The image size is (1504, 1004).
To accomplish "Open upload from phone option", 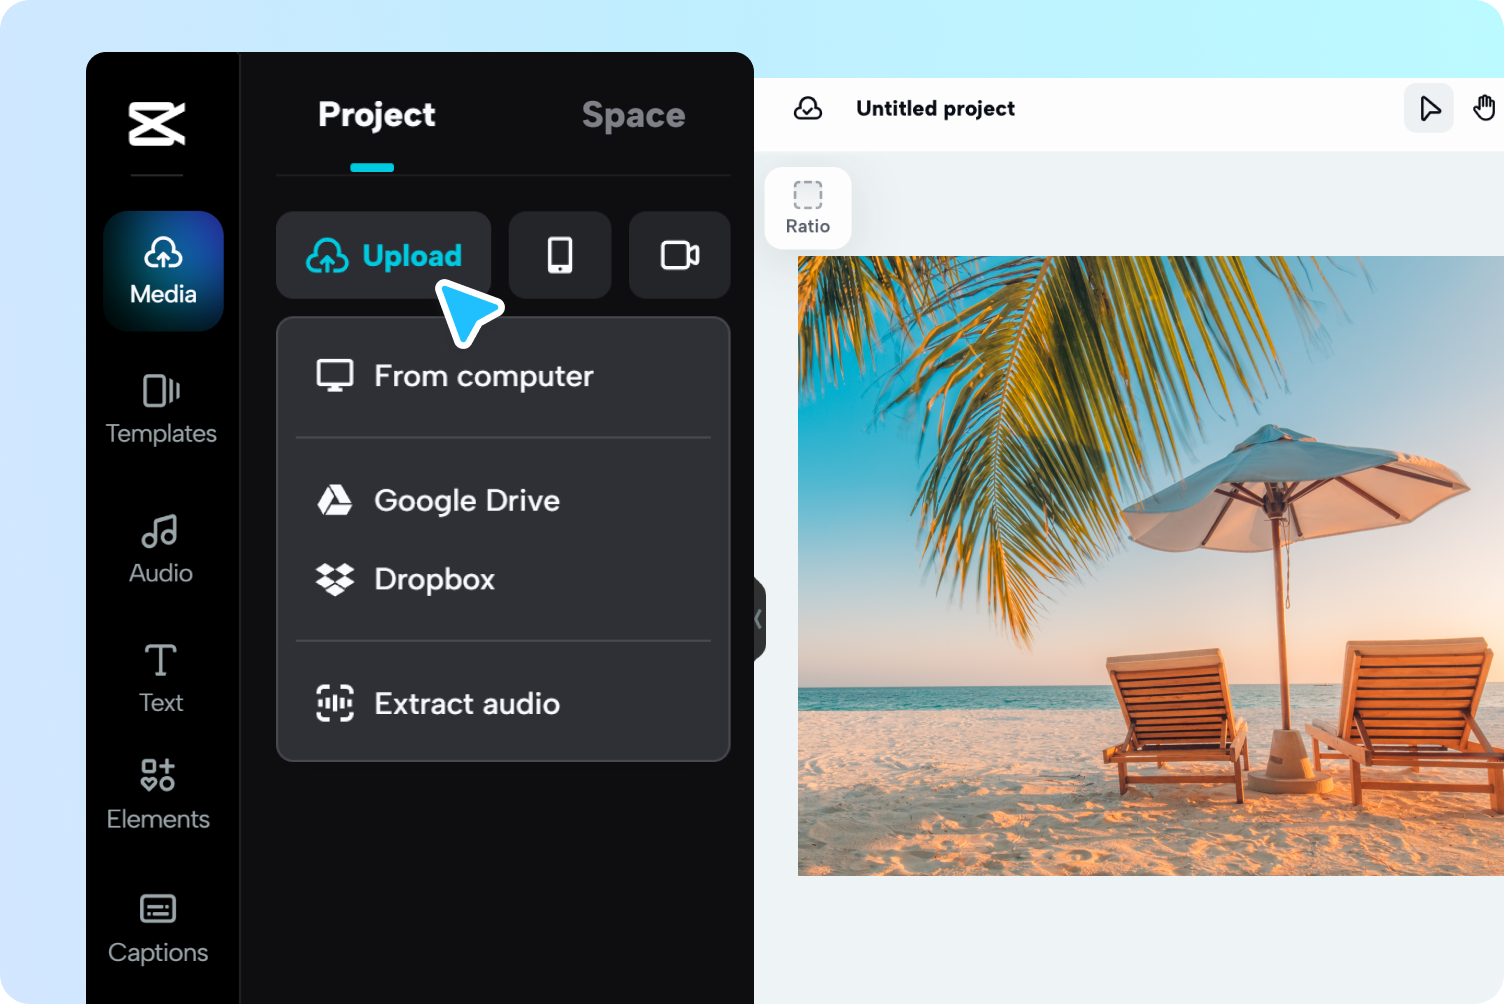I will pyautogui.click(x=559, y=256).
